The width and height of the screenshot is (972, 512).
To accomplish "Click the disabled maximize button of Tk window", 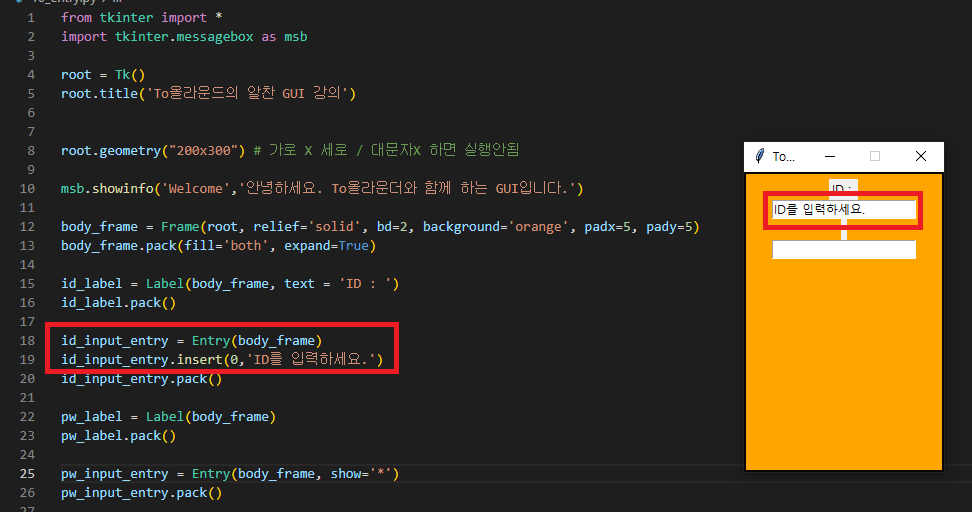I will tap(875, 156).
